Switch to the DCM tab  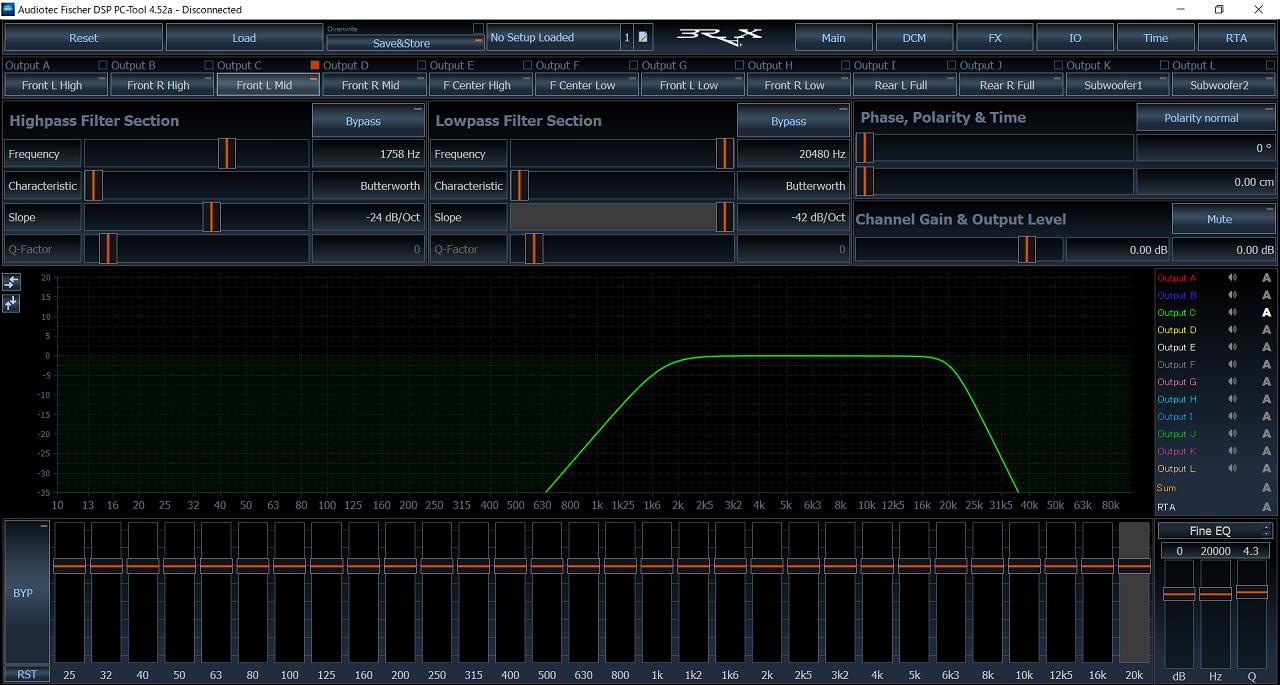(914, 38)
